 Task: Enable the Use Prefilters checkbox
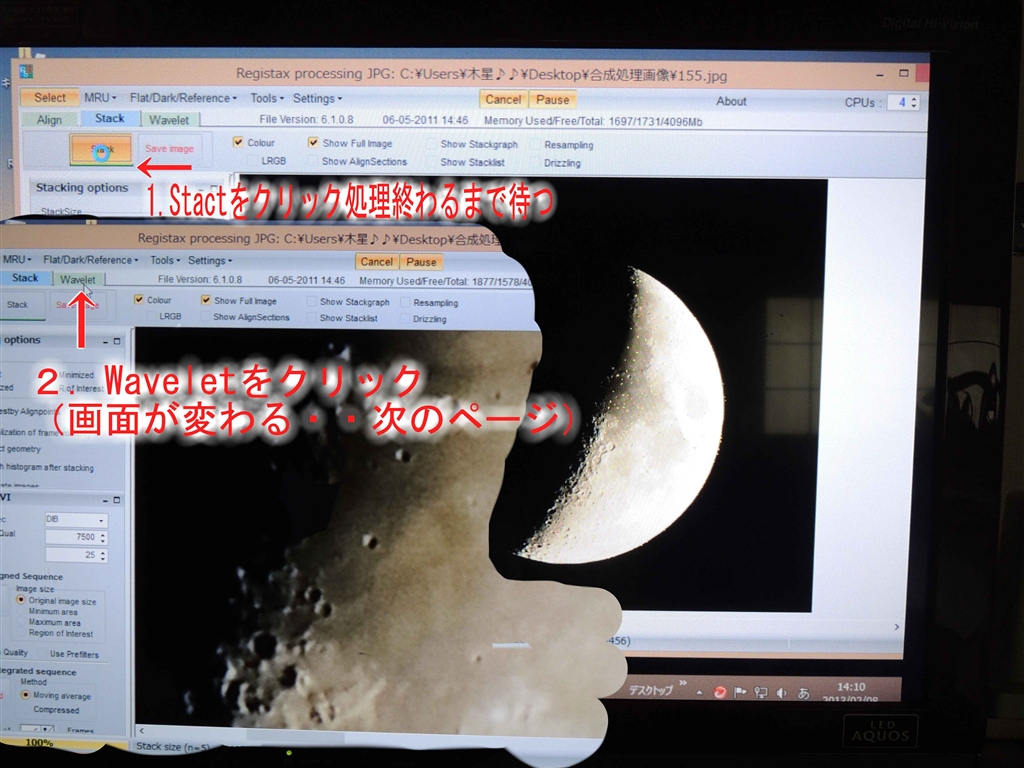pos(42,653)
